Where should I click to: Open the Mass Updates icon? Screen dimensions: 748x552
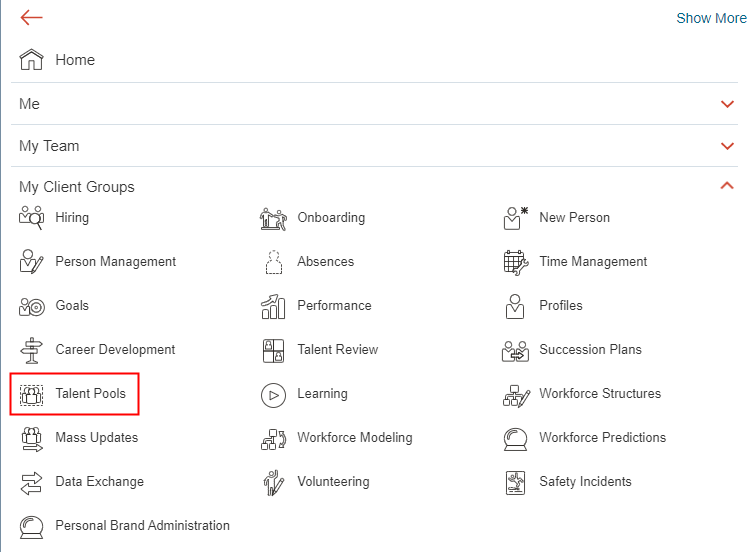click(x=31, y=439)
